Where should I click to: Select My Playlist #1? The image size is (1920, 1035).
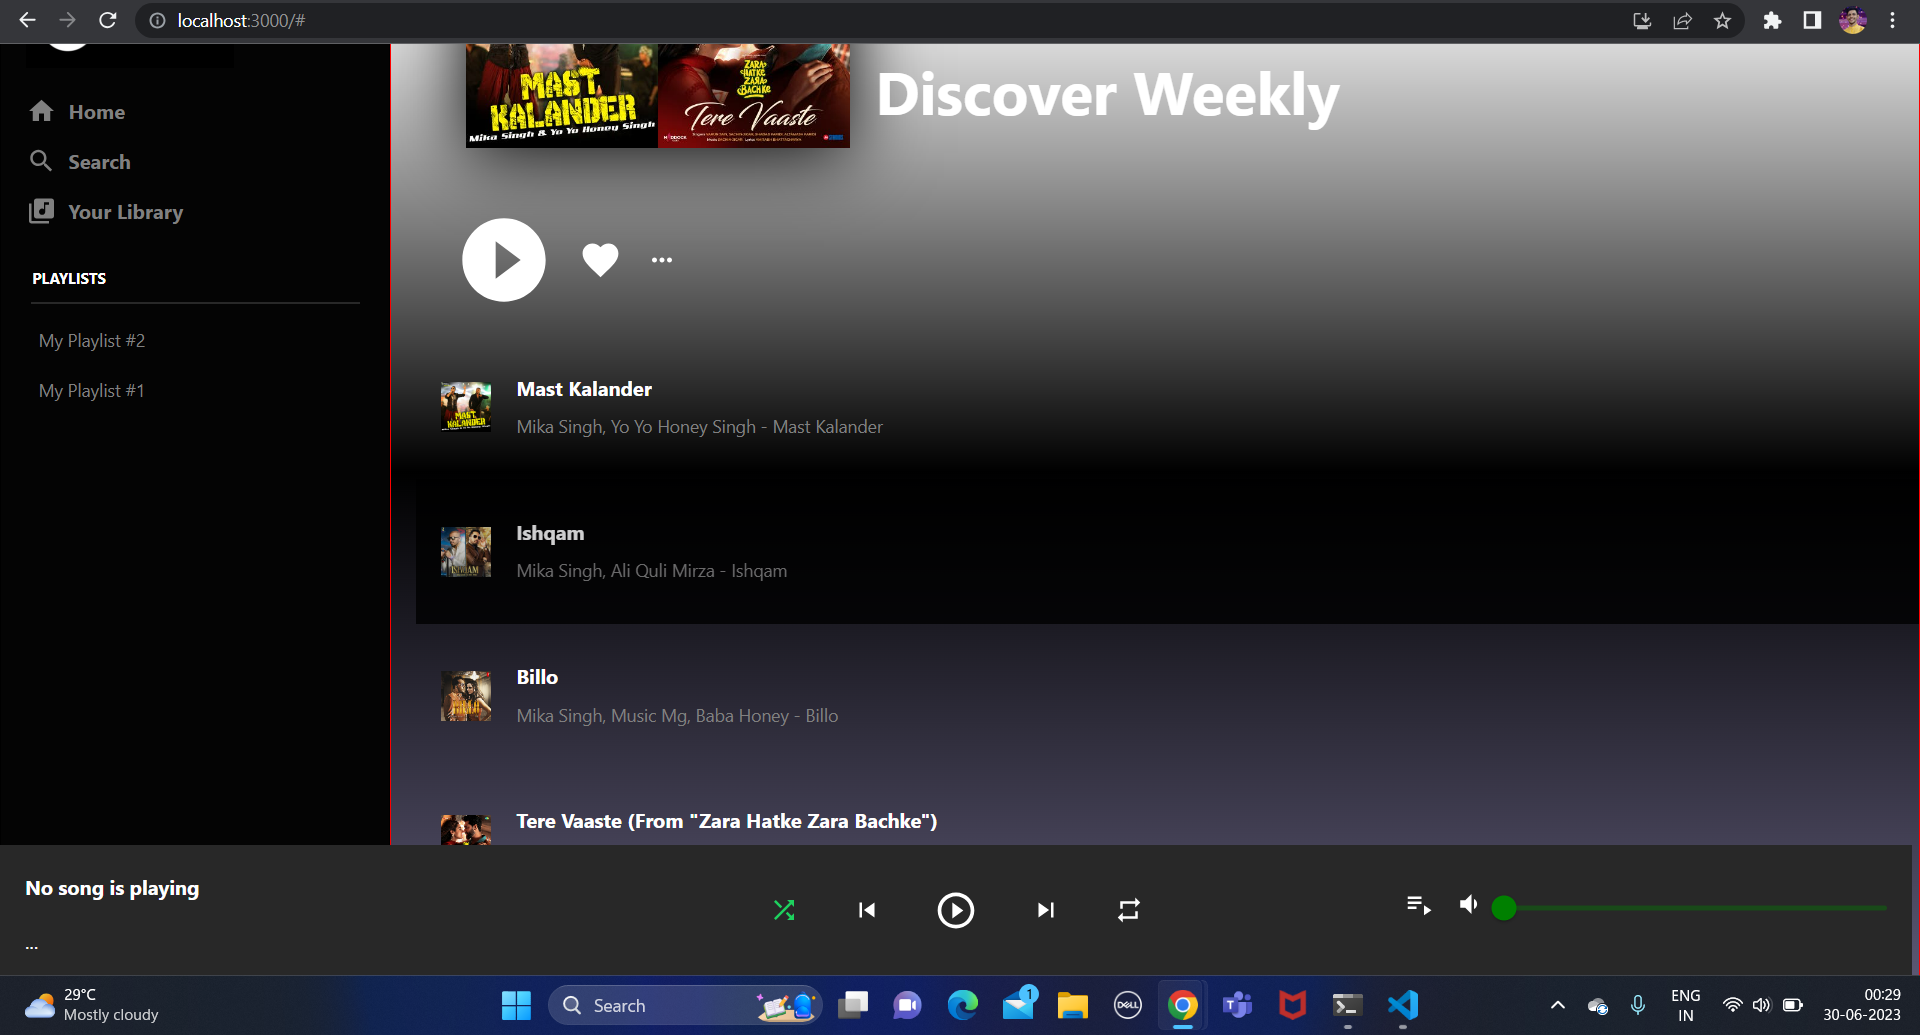(90, 390)
